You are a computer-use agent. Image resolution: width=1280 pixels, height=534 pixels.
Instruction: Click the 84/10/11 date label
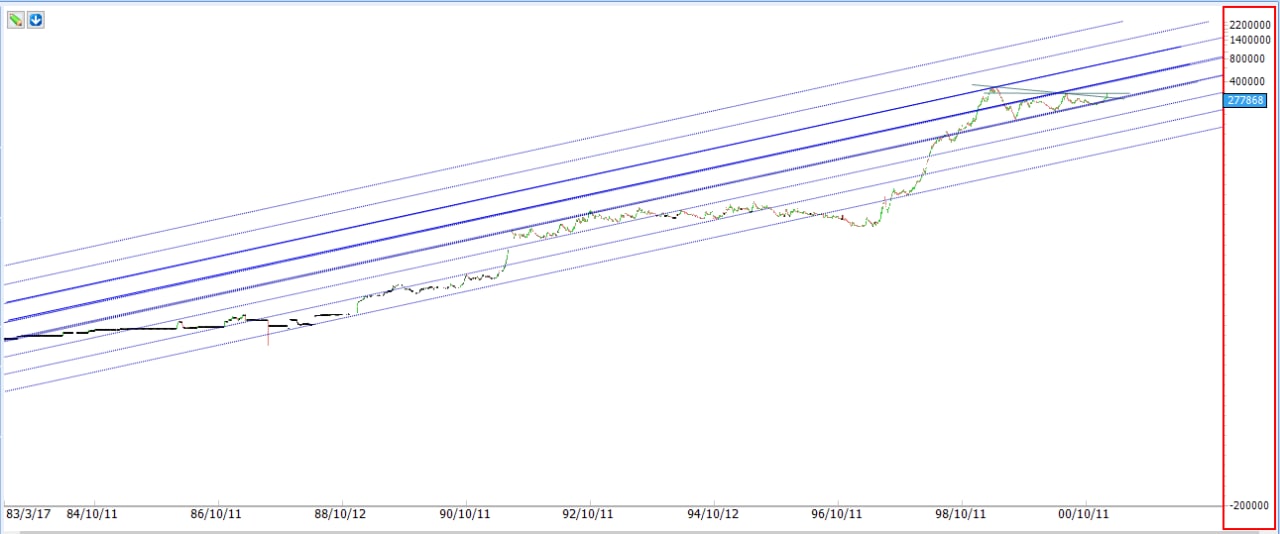click(93, 514)
